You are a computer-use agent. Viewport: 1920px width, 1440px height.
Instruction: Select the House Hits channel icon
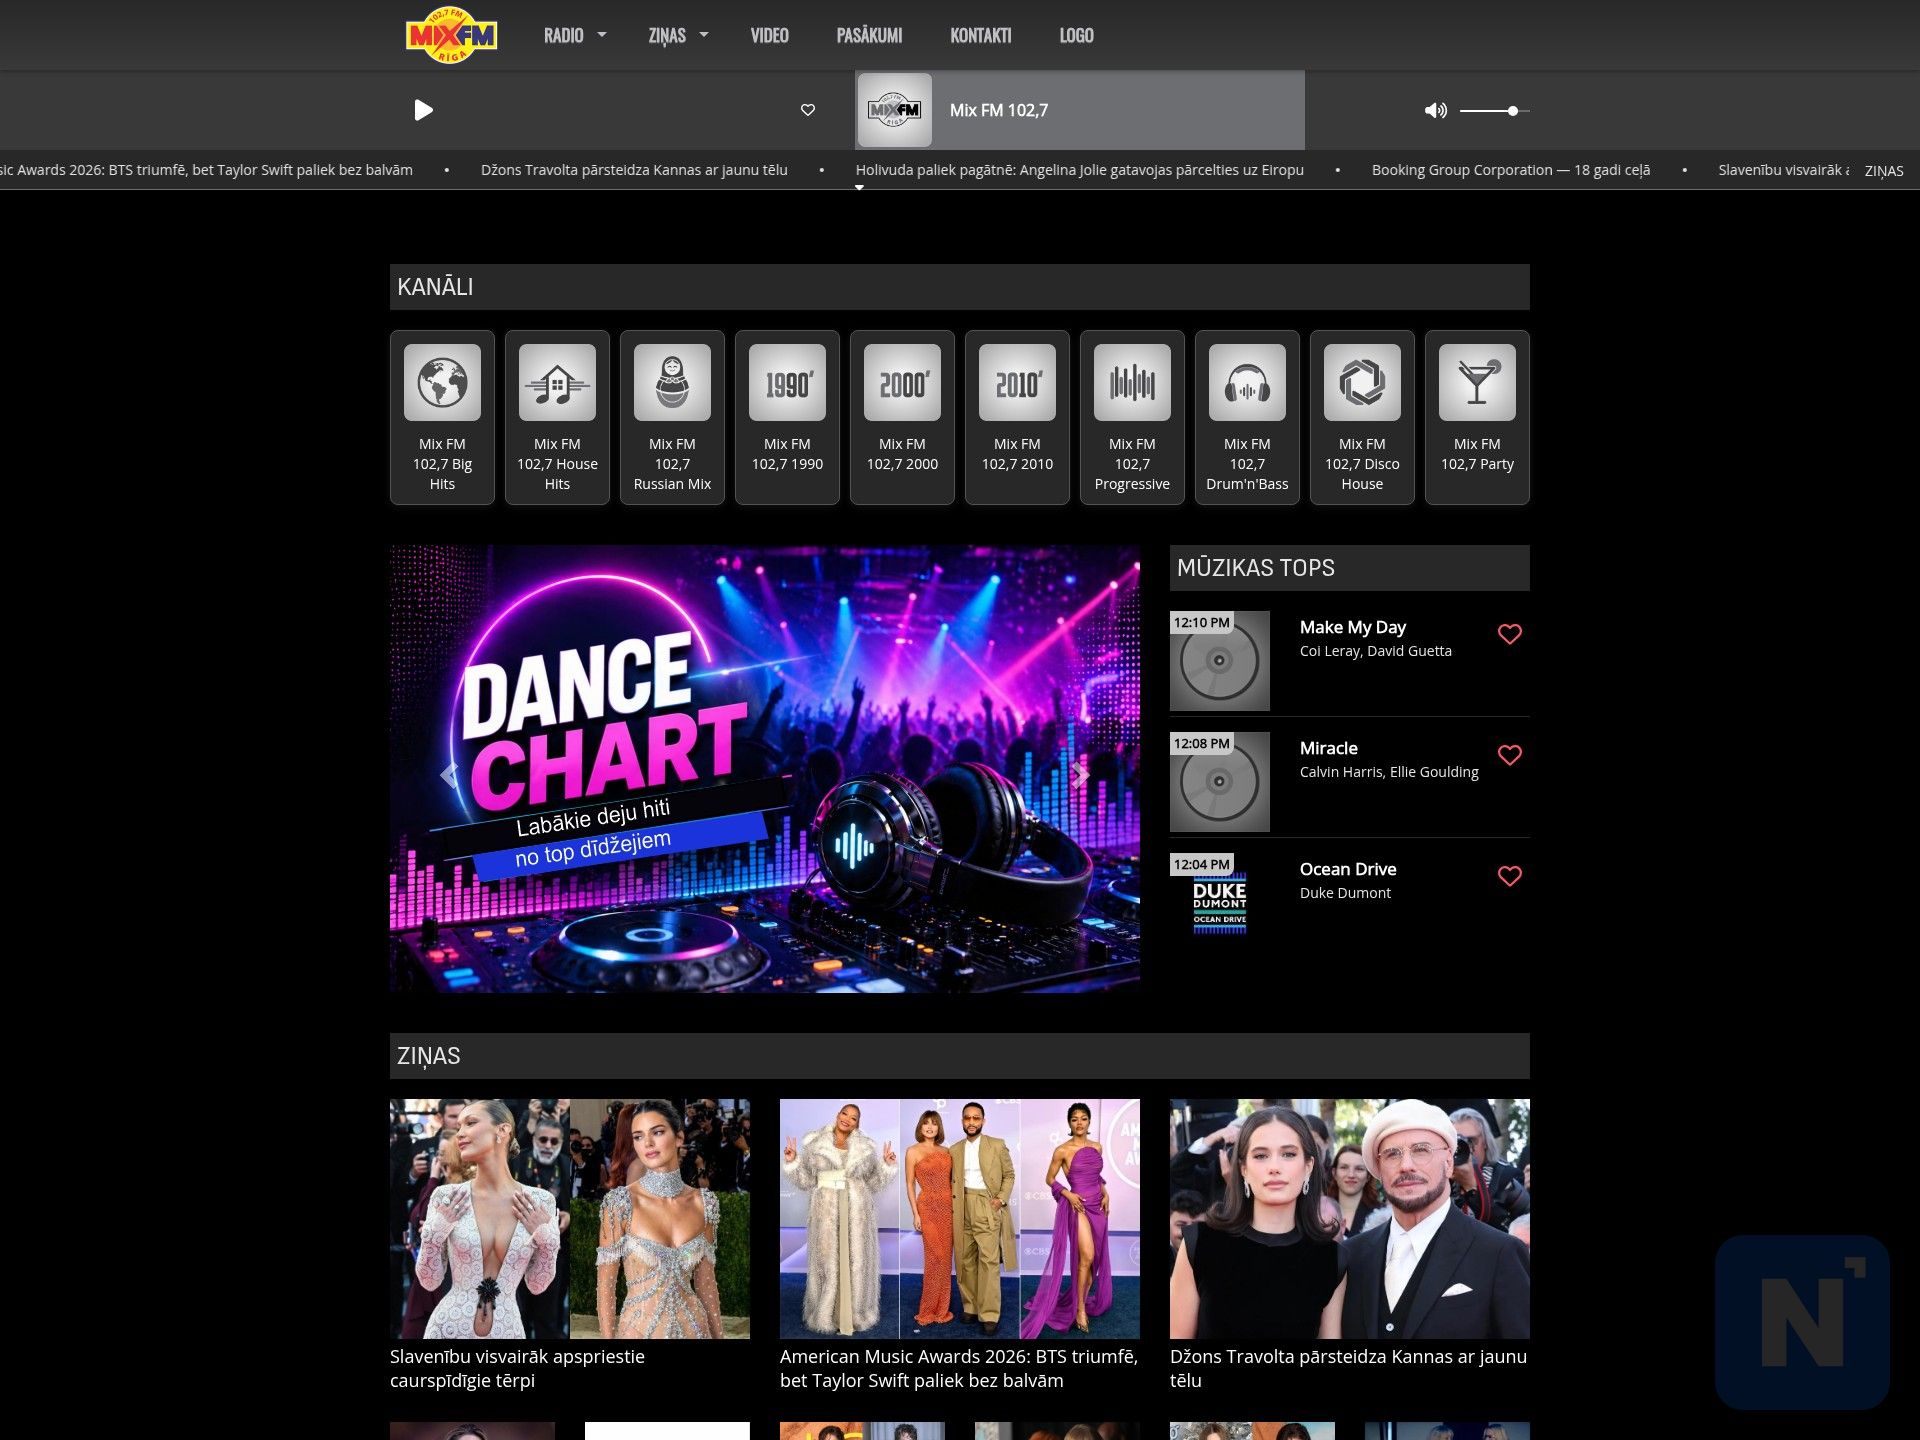click(x=557, y=382)
